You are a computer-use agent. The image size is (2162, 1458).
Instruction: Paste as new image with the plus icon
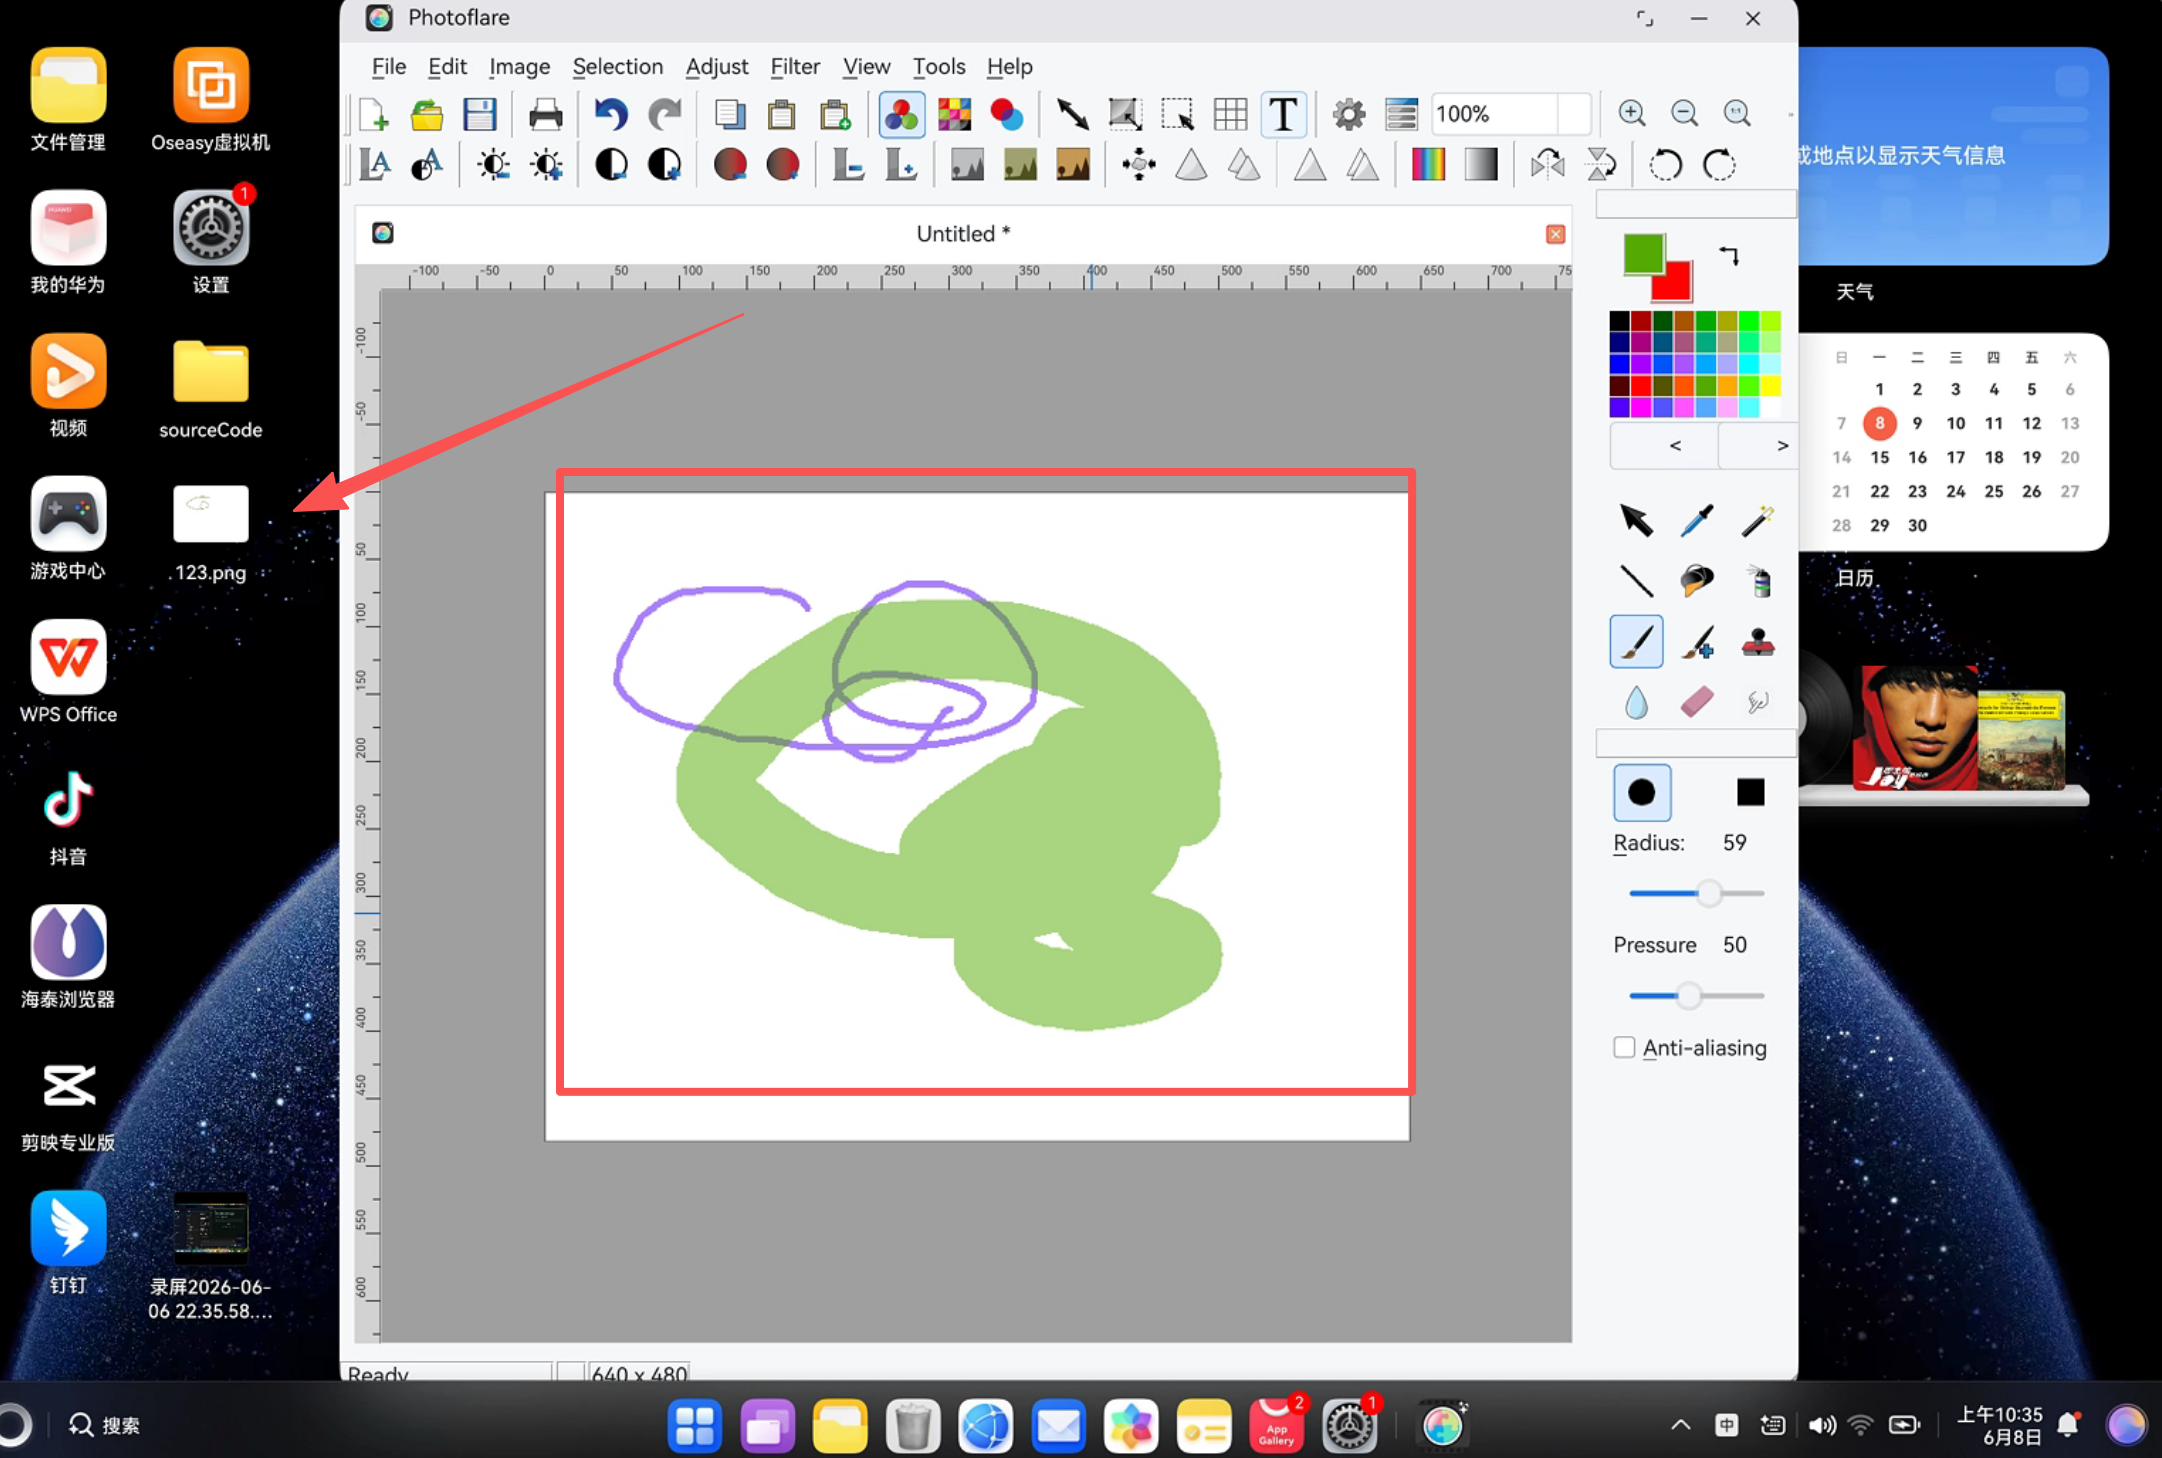835,115
